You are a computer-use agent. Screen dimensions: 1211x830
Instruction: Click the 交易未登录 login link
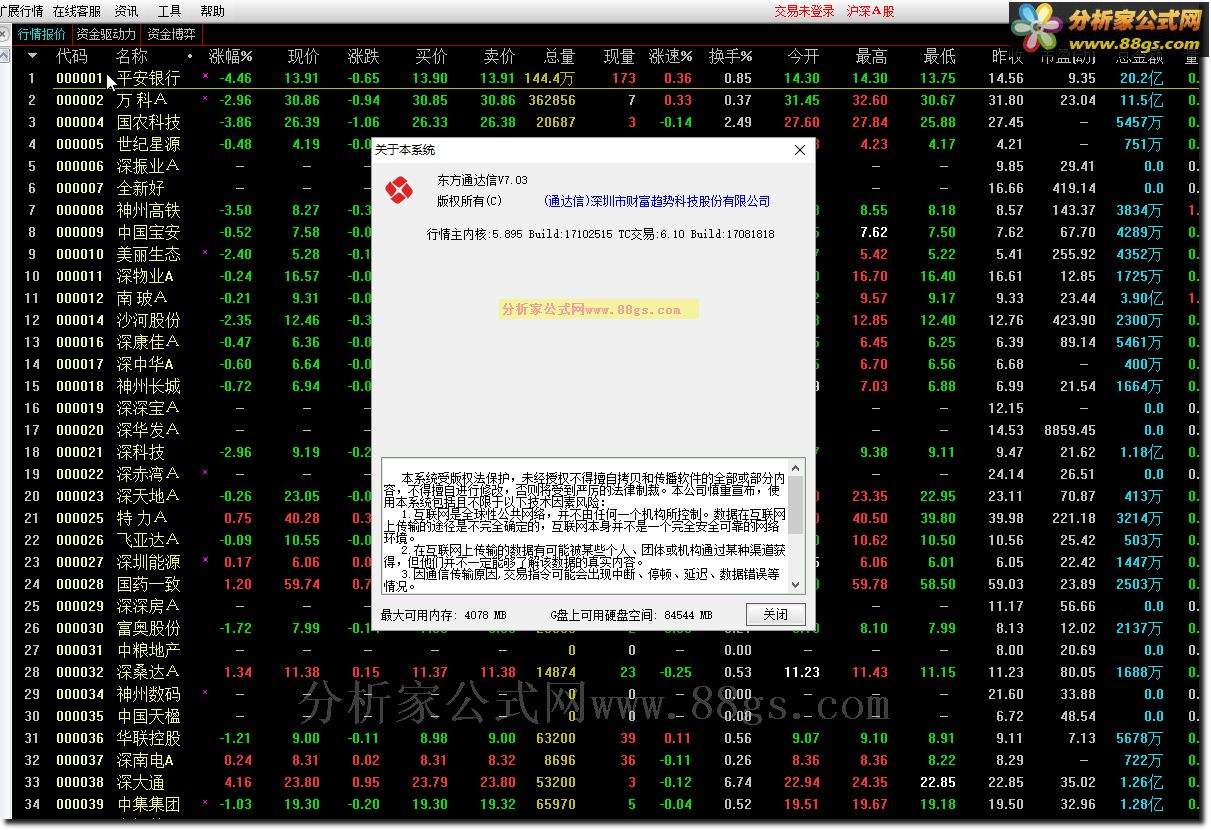pos(804,11)
